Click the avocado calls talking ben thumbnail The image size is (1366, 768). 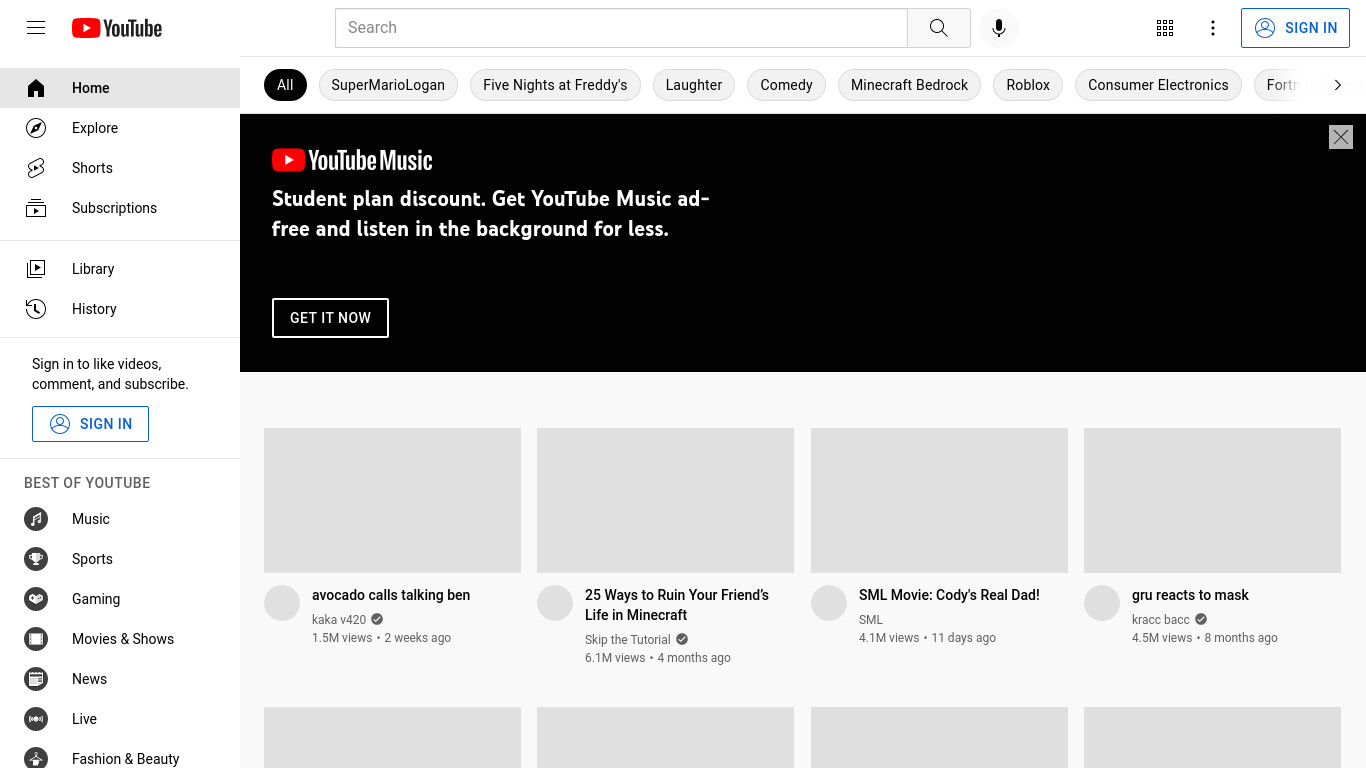[392, 500]
